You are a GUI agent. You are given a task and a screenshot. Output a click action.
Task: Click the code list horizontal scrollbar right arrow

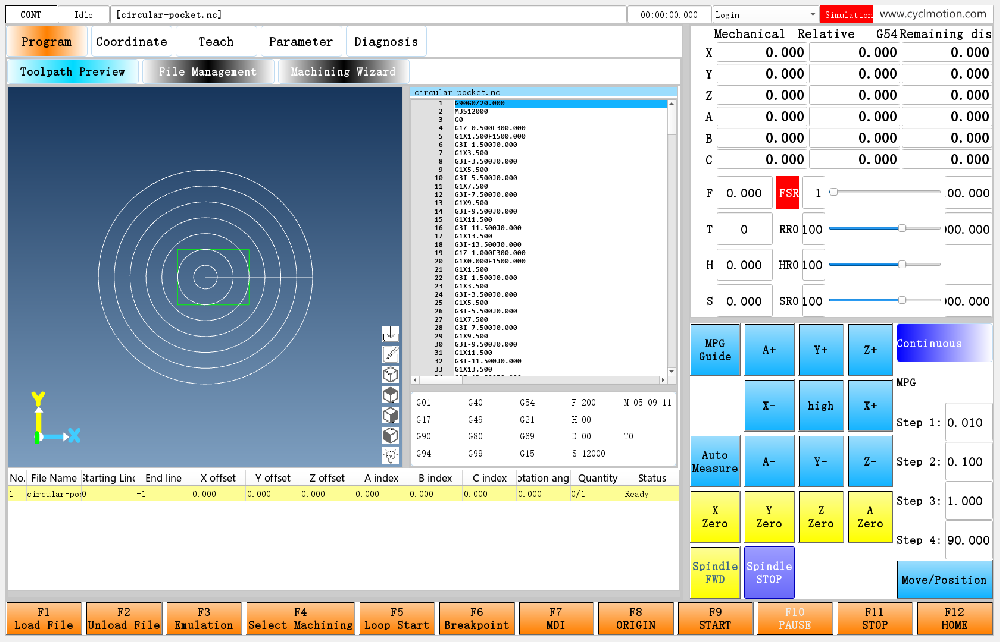point(663,380)
